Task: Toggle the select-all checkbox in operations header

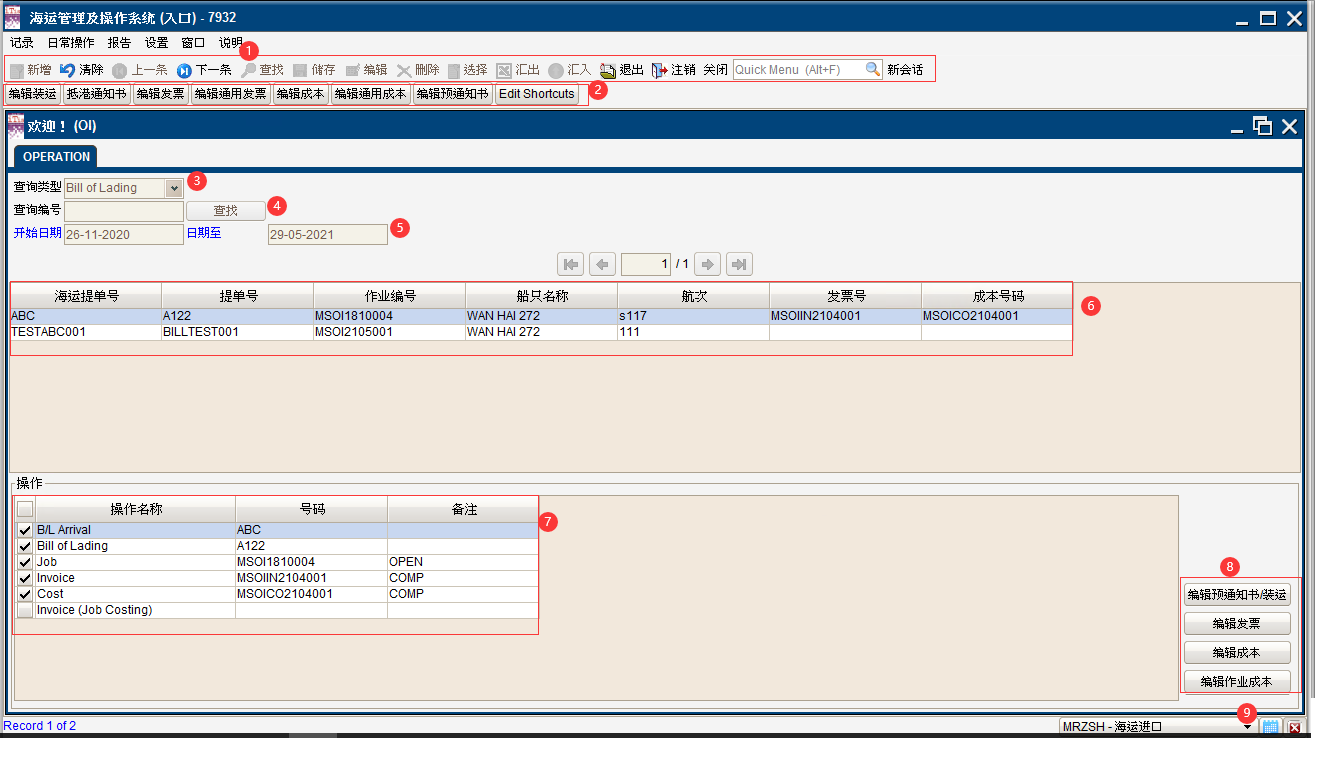Action: (x=25, y=509)
